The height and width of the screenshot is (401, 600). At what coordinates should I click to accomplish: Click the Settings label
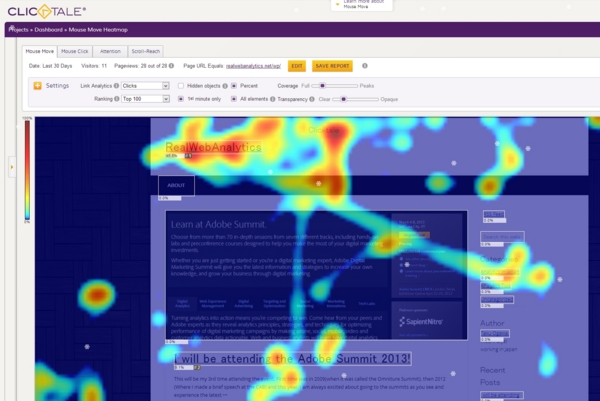point(57,86)
